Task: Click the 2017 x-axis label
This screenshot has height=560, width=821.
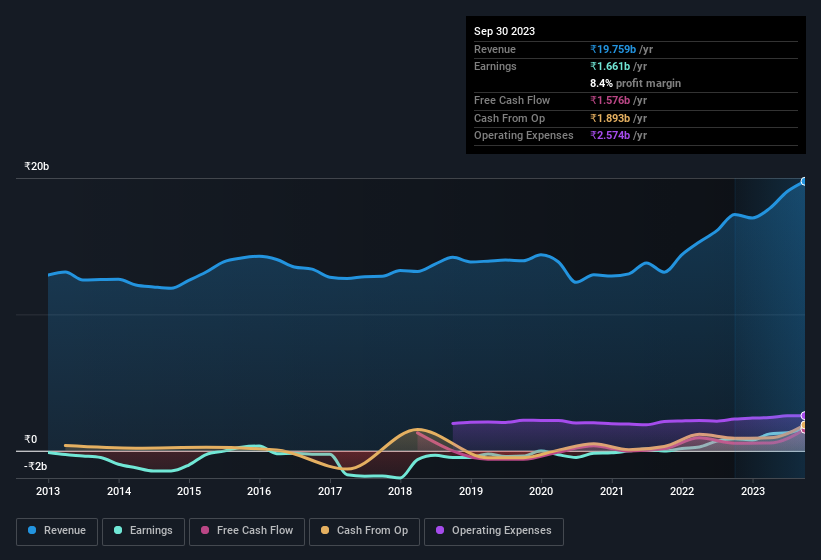Action: point(330,491)
